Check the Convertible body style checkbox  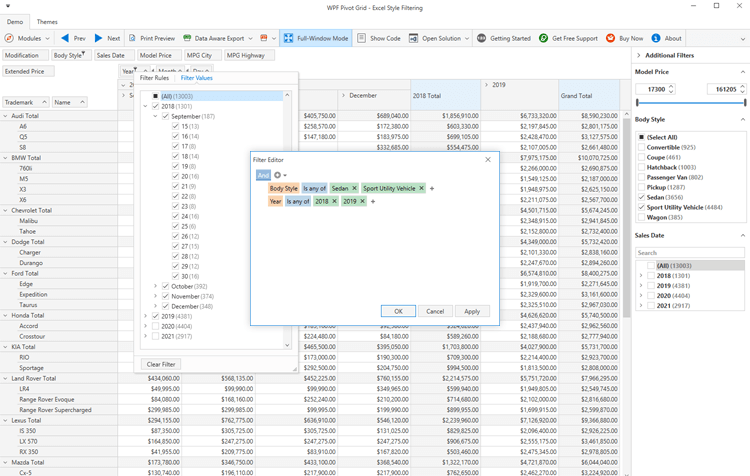tap(642, 147)
